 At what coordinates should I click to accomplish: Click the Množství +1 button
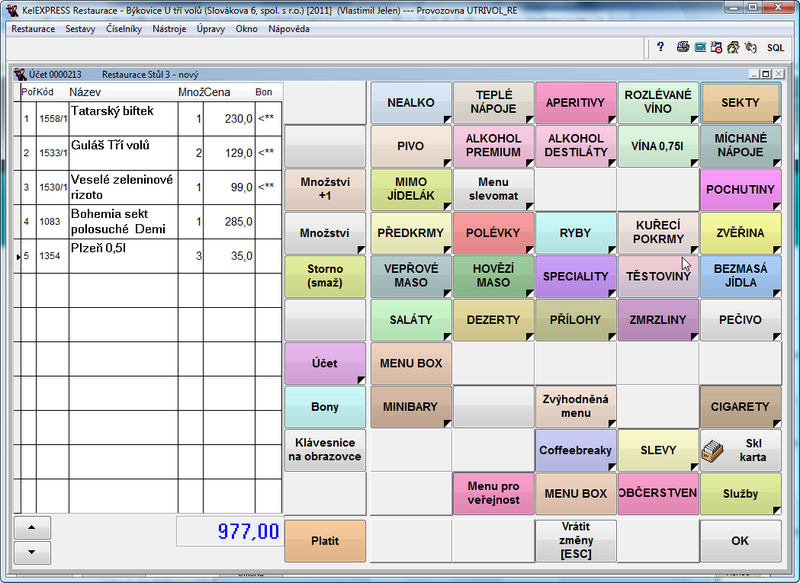tap(325, 189)
